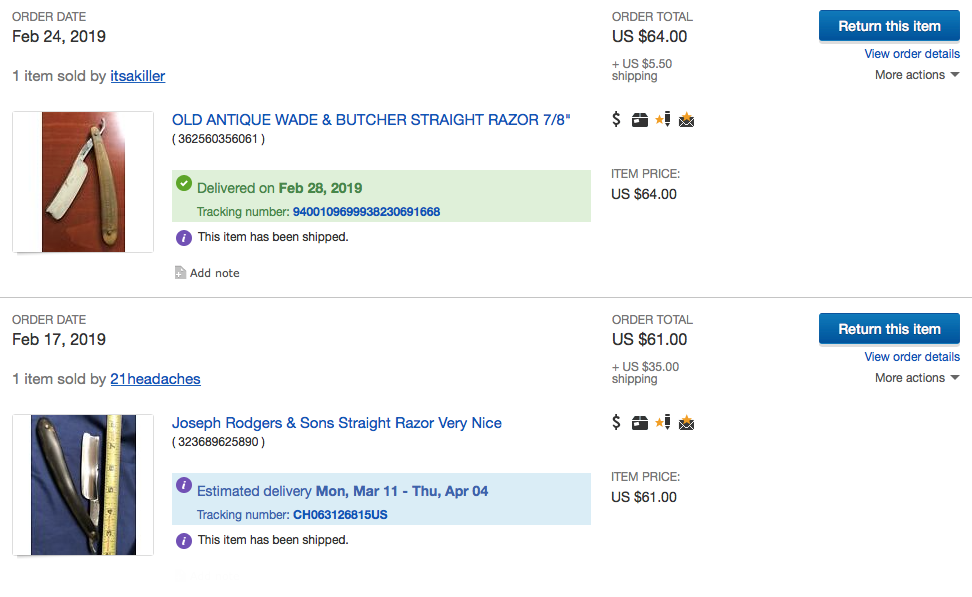Click the Wade & Butcher razor thumbnail image

click(x=83, y=182)
